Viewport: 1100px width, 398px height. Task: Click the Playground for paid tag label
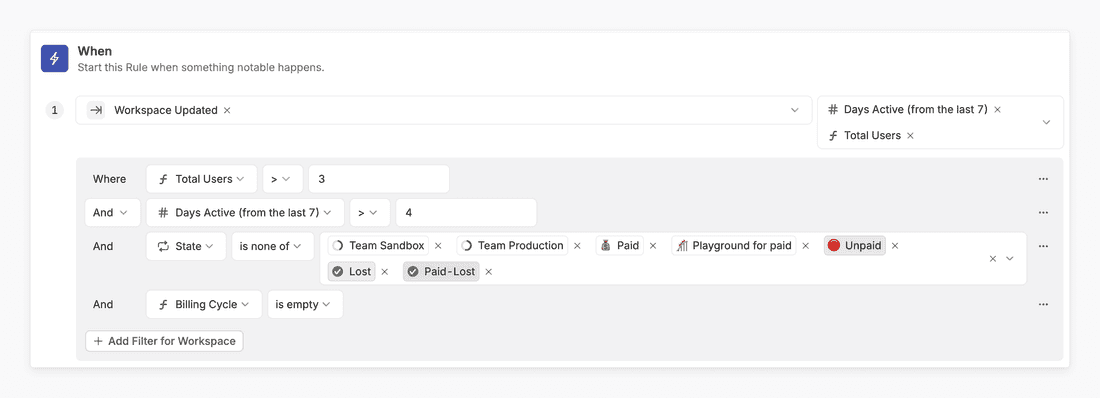tap(734, 246)
